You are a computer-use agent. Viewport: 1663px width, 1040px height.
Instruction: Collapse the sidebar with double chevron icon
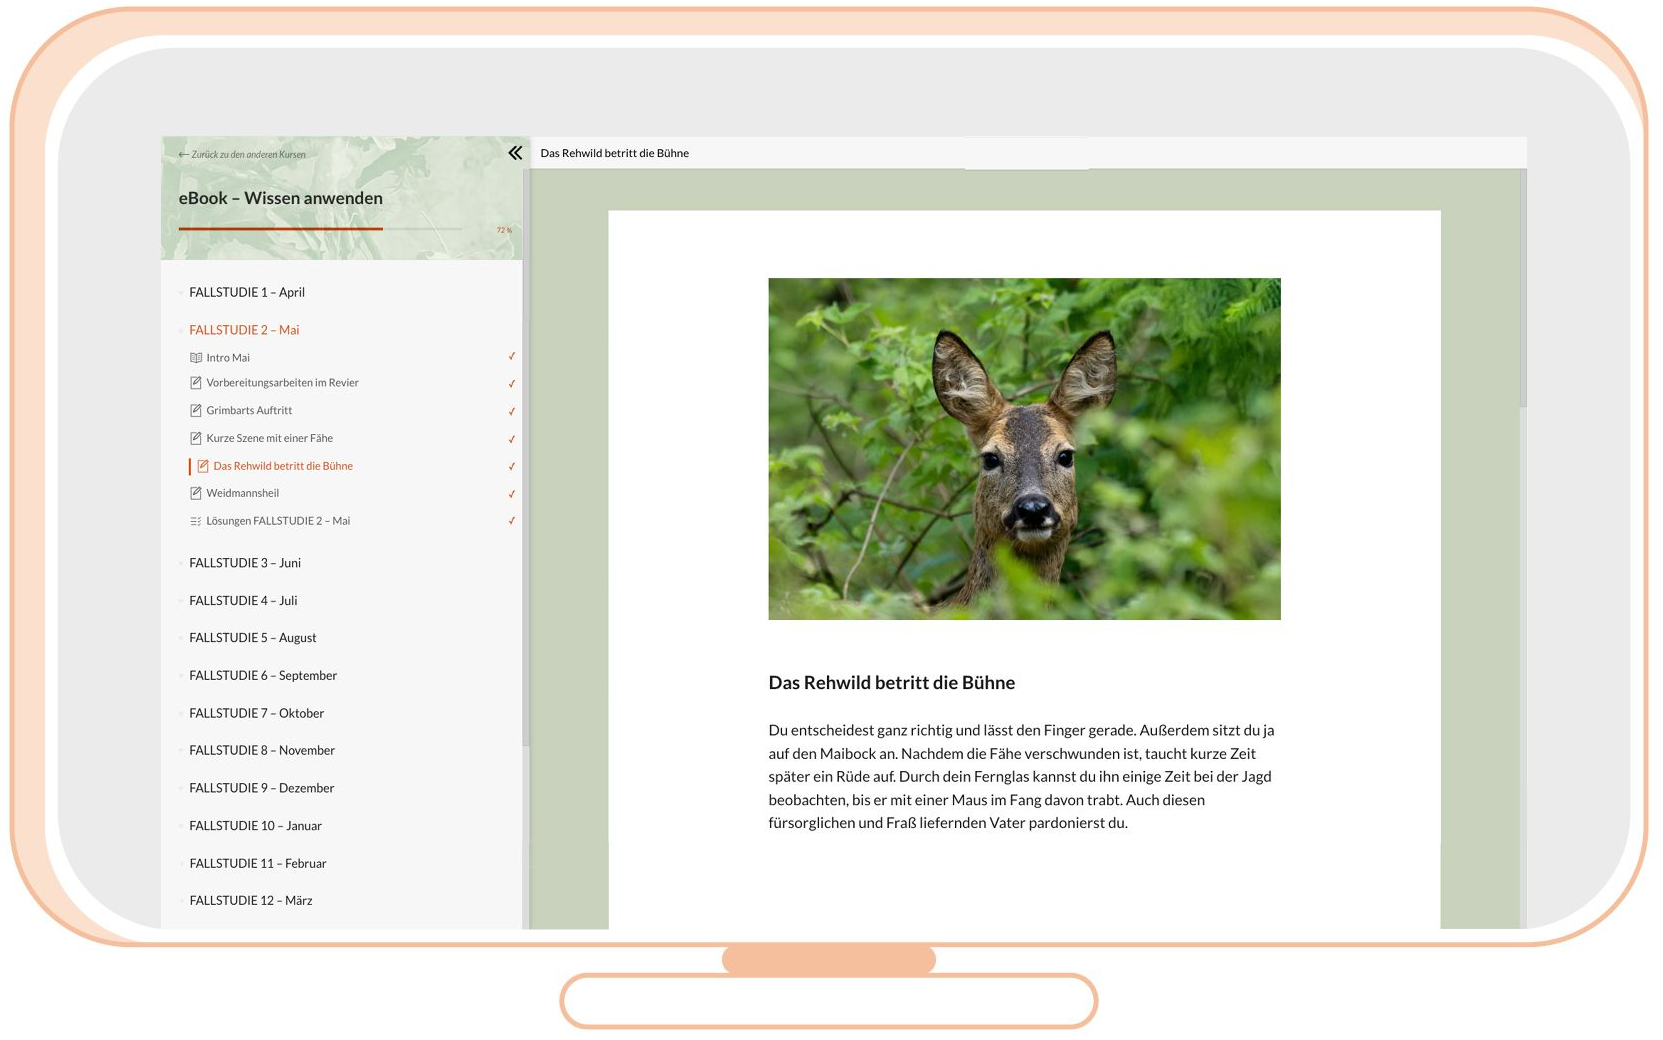[515, 153]
